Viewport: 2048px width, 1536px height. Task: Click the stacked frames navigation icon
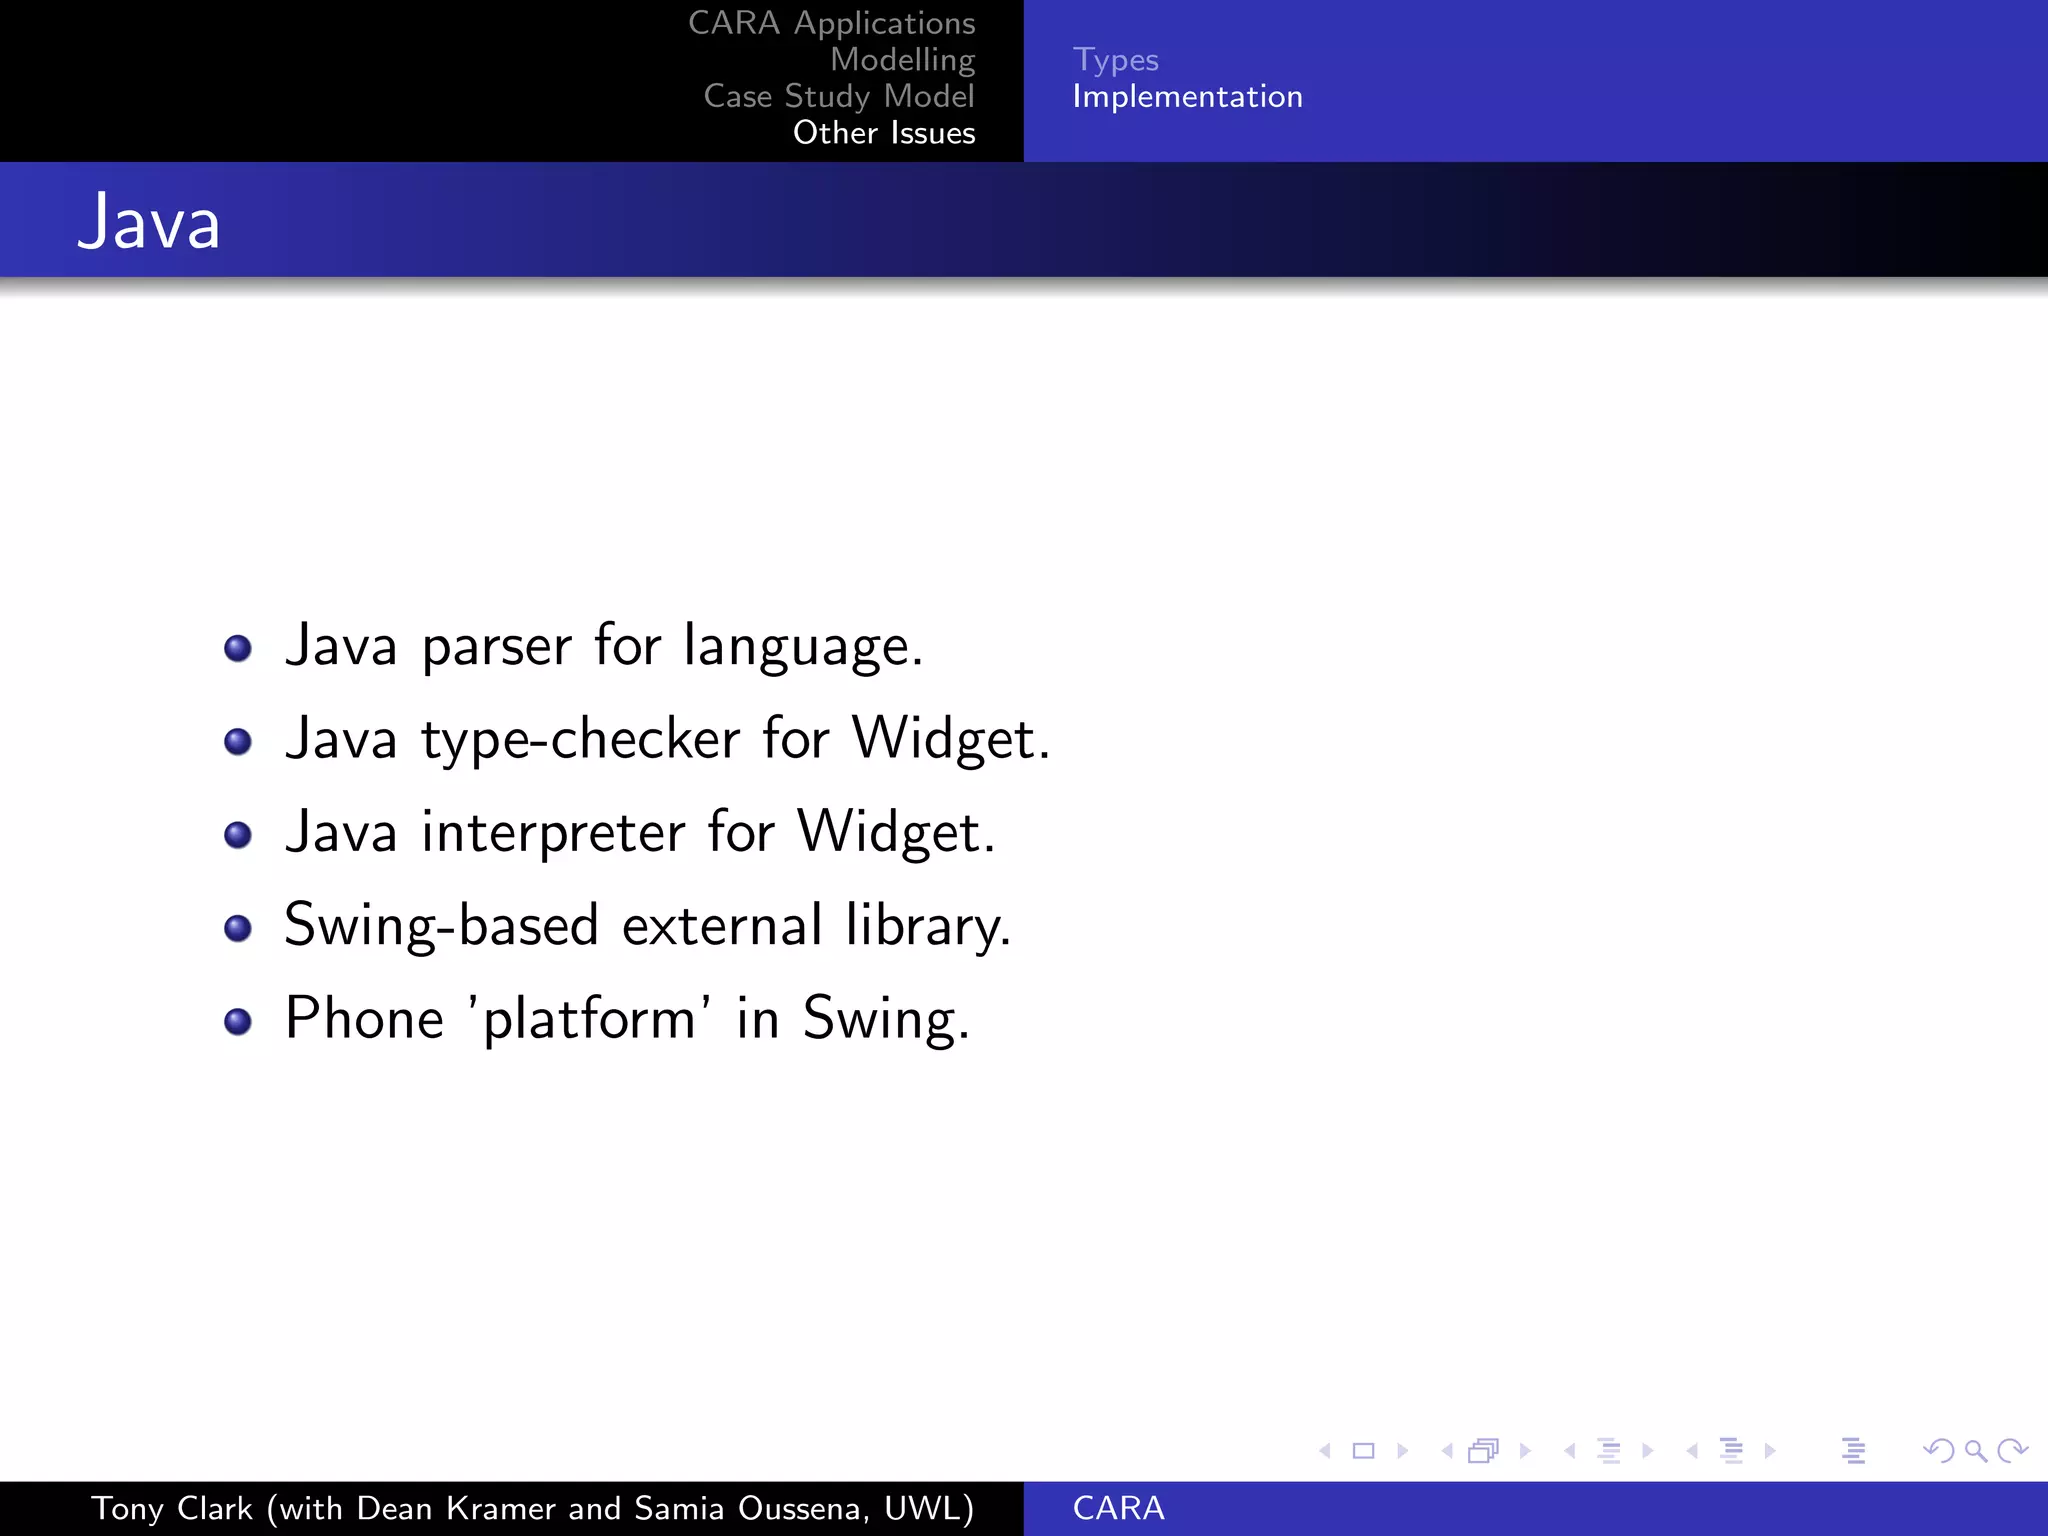[1484, 1450]
